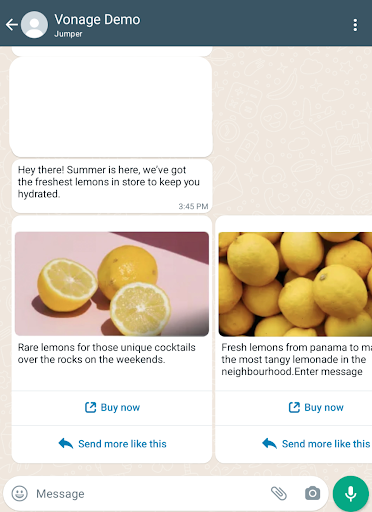
Task: Tap the emoji smiley icon
Action: coord(20,493)
